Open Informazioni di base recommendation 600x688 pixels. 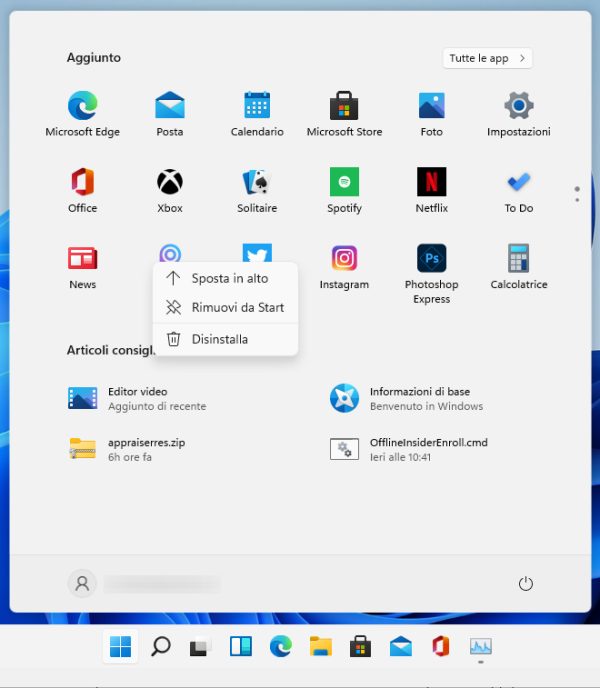[x=406, y=398]
